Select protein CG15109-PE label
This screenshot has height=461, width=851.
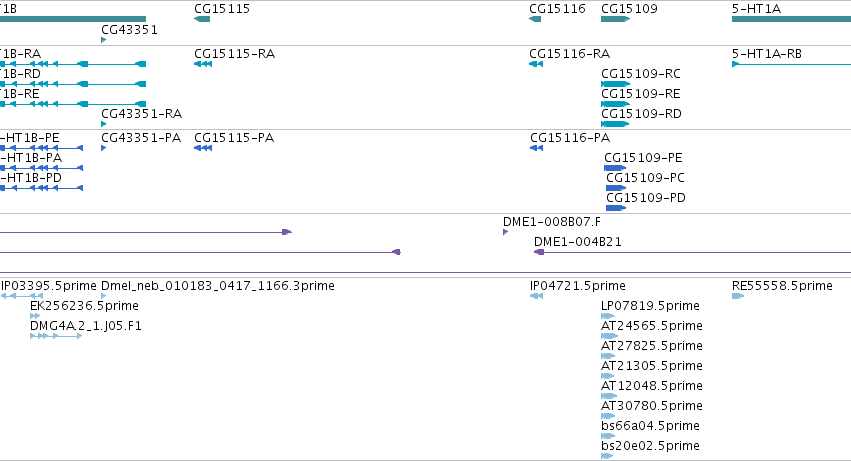[643, 158]
